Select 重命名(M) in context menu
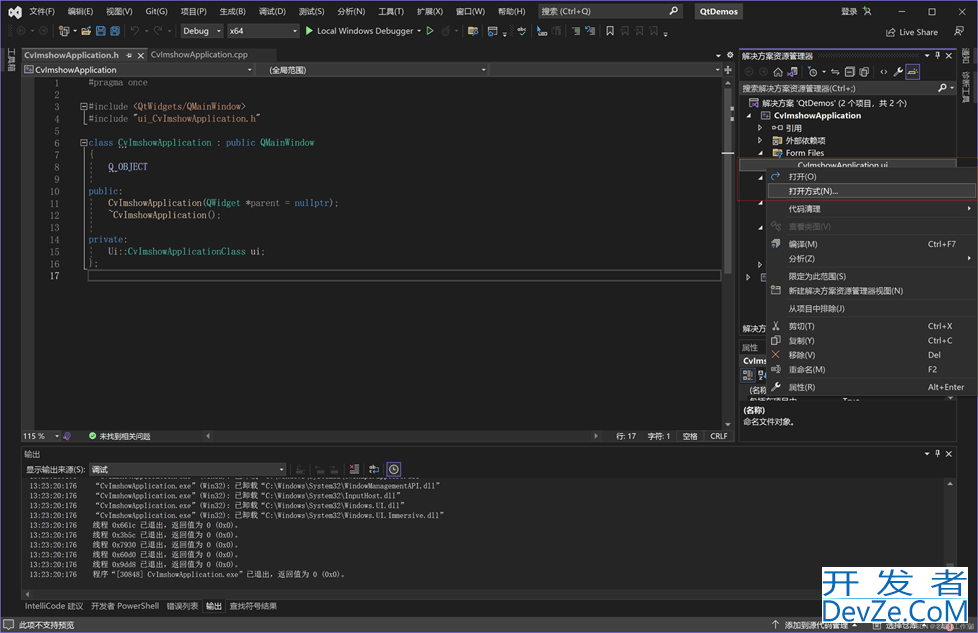This screenshot has height=633, width=978. (x=871, y=369)
